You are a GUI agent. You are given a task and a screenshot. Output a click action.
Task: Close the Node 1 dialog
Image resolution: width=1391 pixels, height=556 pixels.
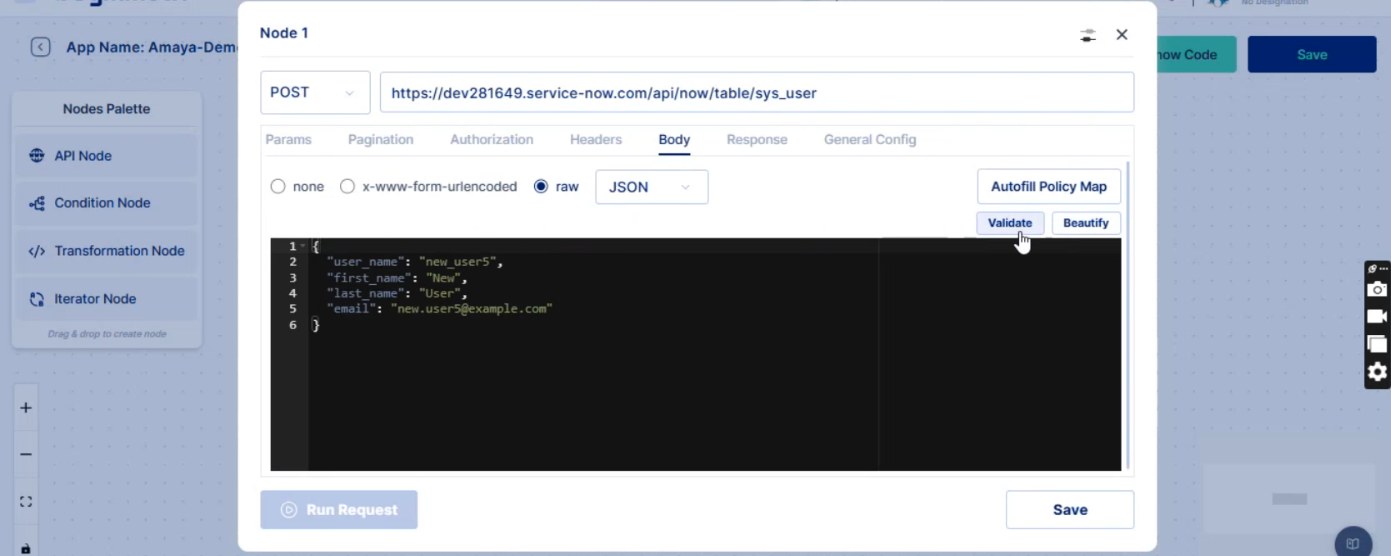[1122, 34]
